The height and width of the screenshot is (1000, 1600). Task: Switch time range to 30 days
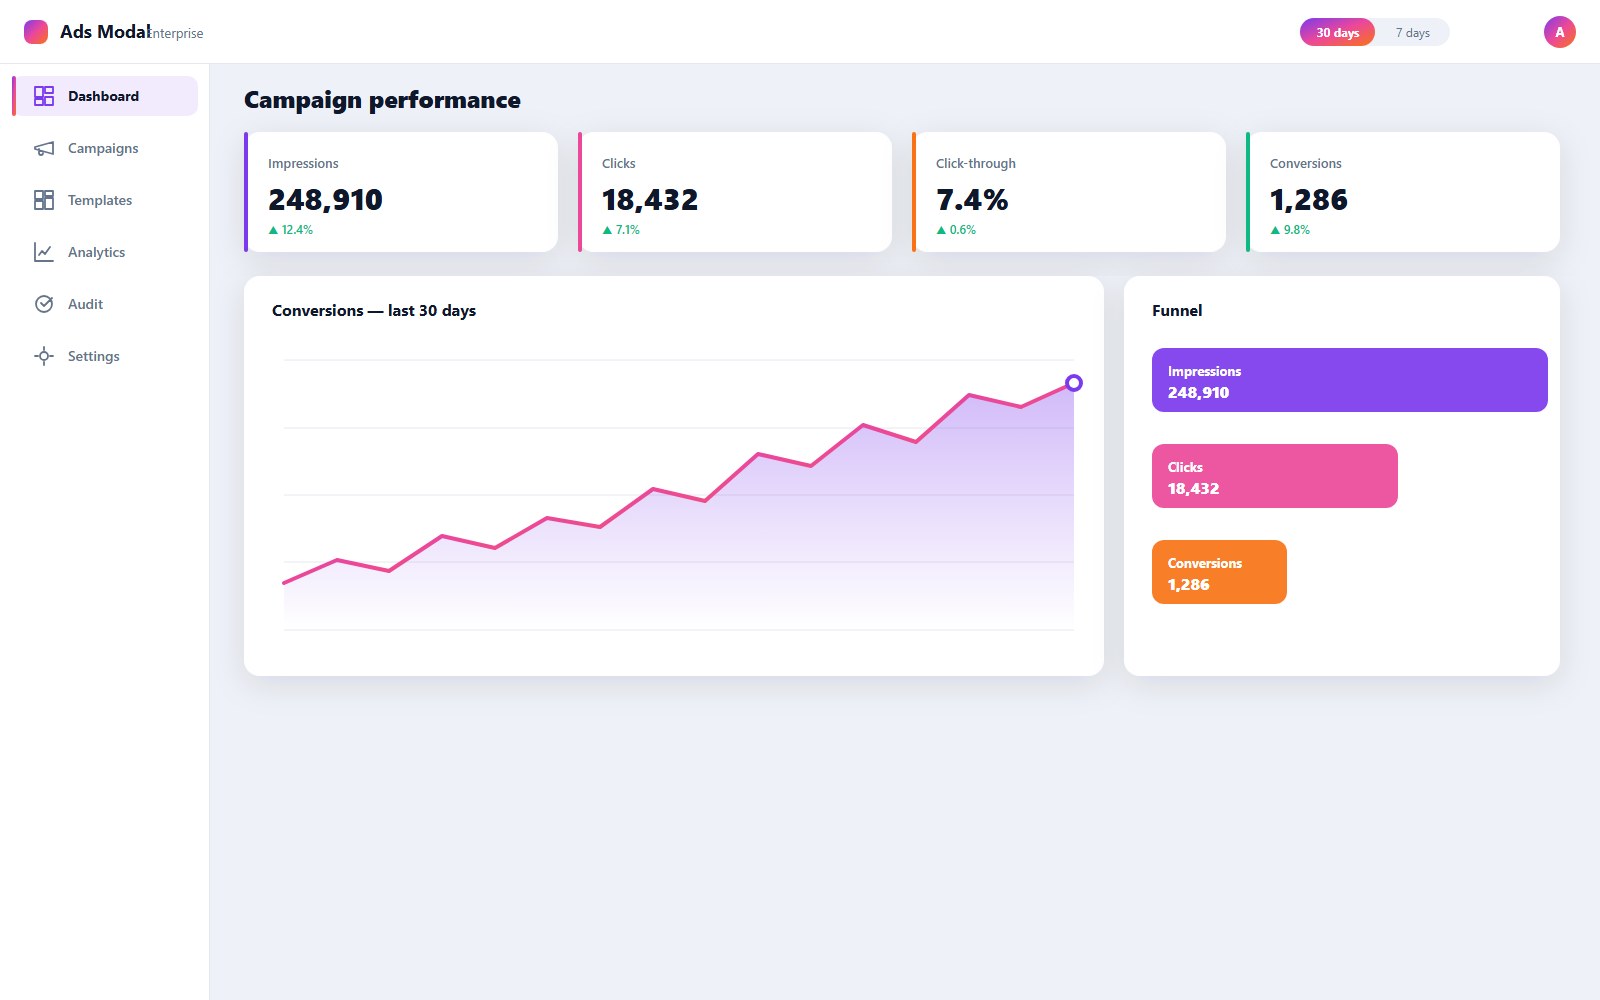pos(1337,32)
